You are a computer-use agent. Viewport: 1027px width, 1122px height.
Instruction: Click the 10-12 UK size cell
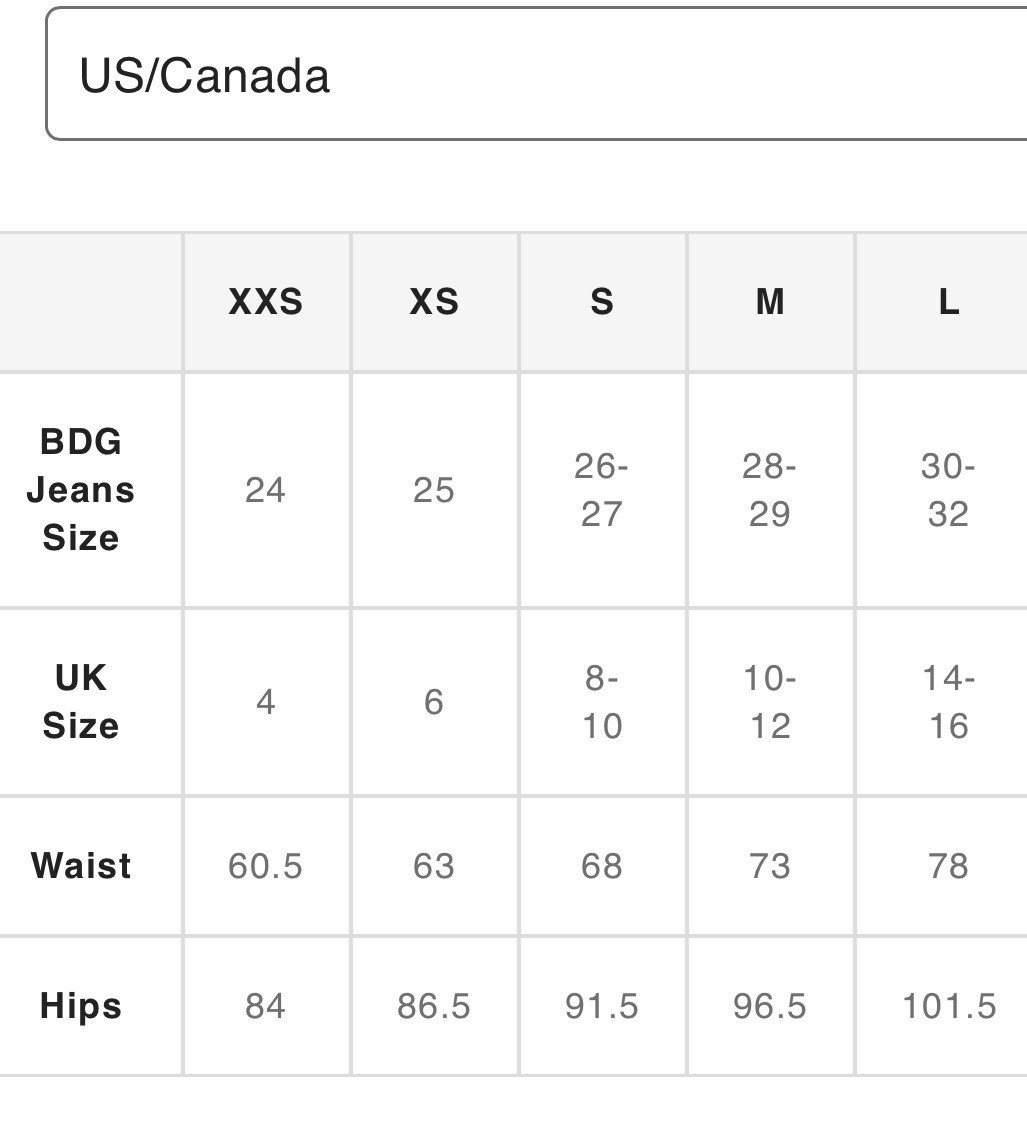coord(770,702)
